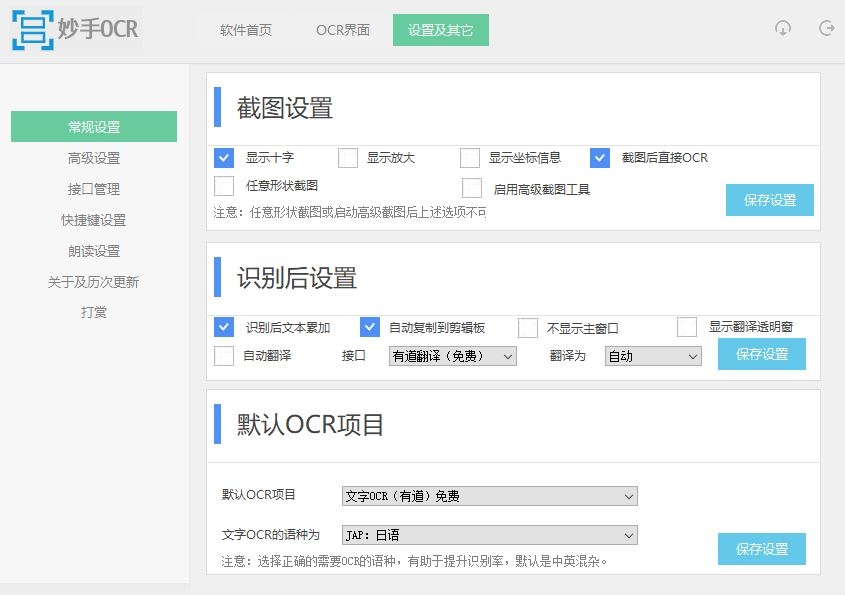Click the note starting 注意：任意形状截图
Image resolution: width=845 pixels, height=595 pixels.
[350, 212]
